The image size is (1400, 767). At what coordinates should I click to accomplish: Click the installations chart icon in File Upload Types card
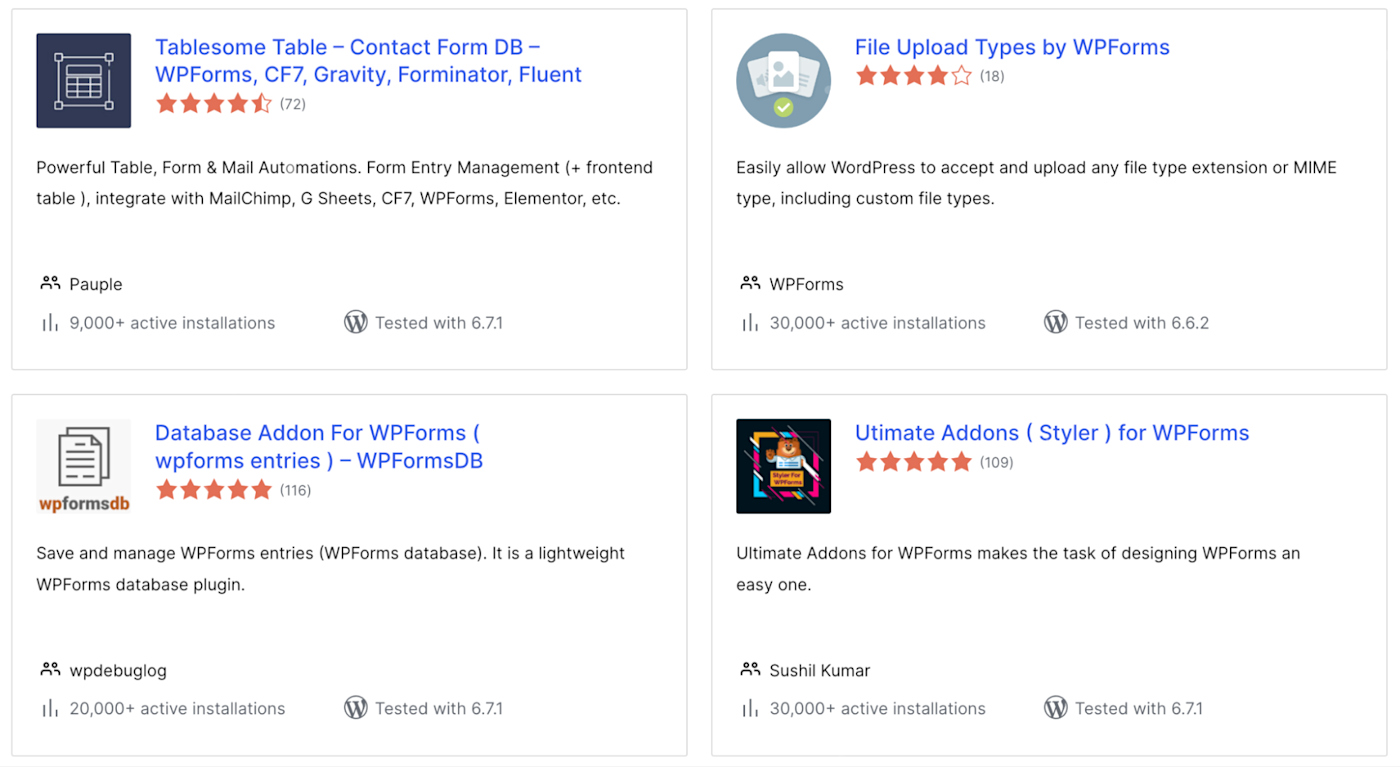point(750,322)
